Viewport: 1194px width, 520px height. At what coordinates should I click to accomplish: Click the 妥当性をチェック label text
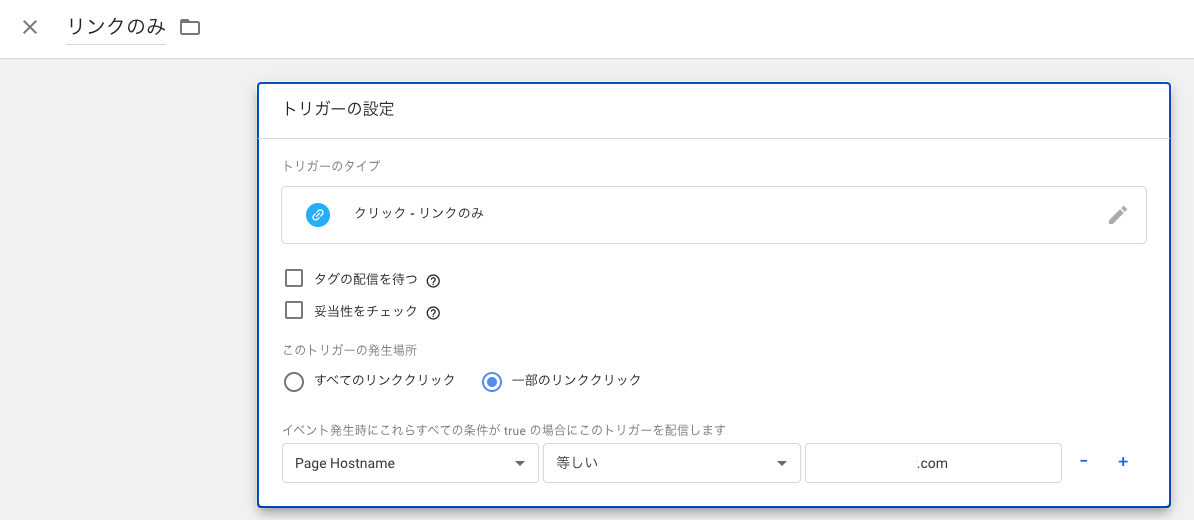point(366,311)
